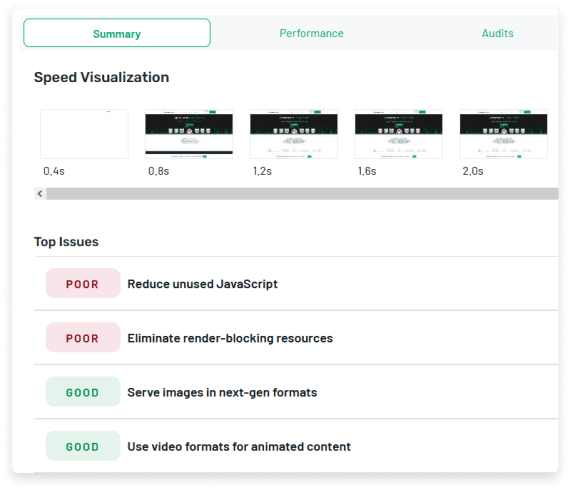Click POOR badge beside Reduce unused JavaScript
The image size is (570, 490).
[x=83, y=284]
